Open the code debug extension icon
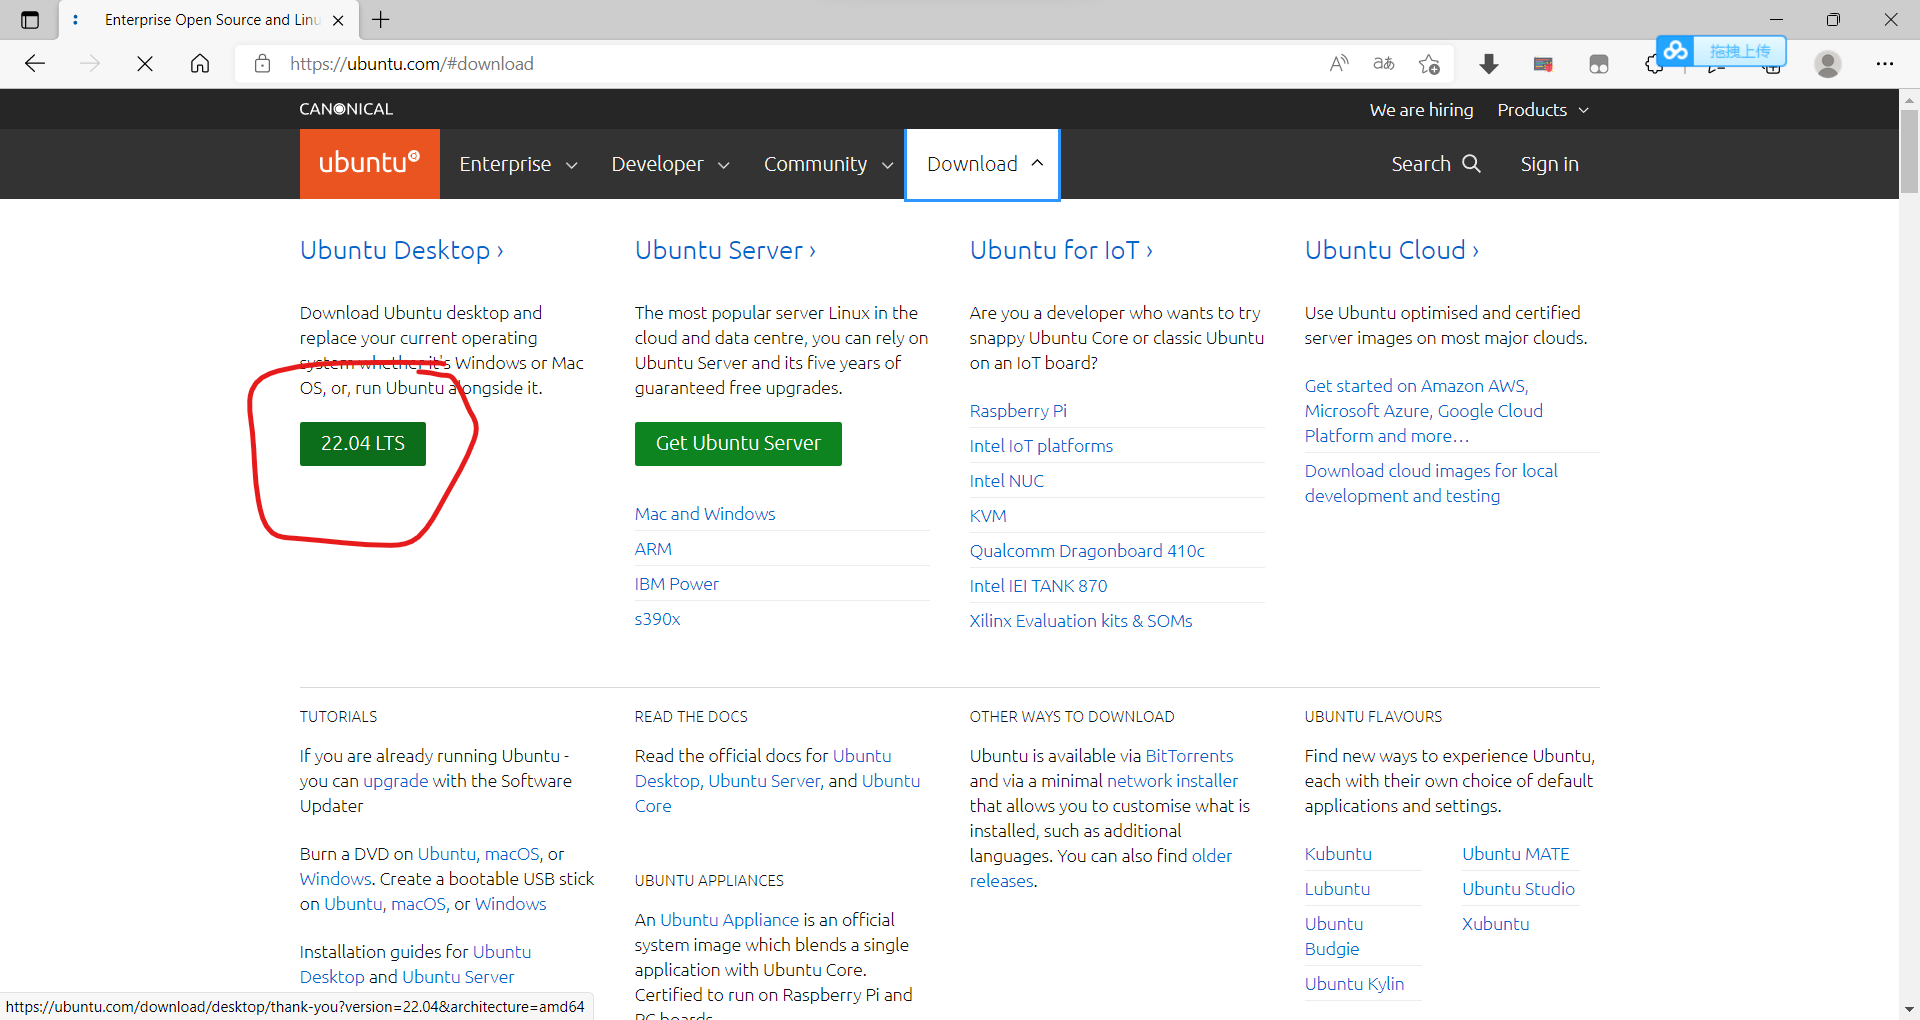The height and width of the screenshot is (1020, 1920). pos(1543,64)
